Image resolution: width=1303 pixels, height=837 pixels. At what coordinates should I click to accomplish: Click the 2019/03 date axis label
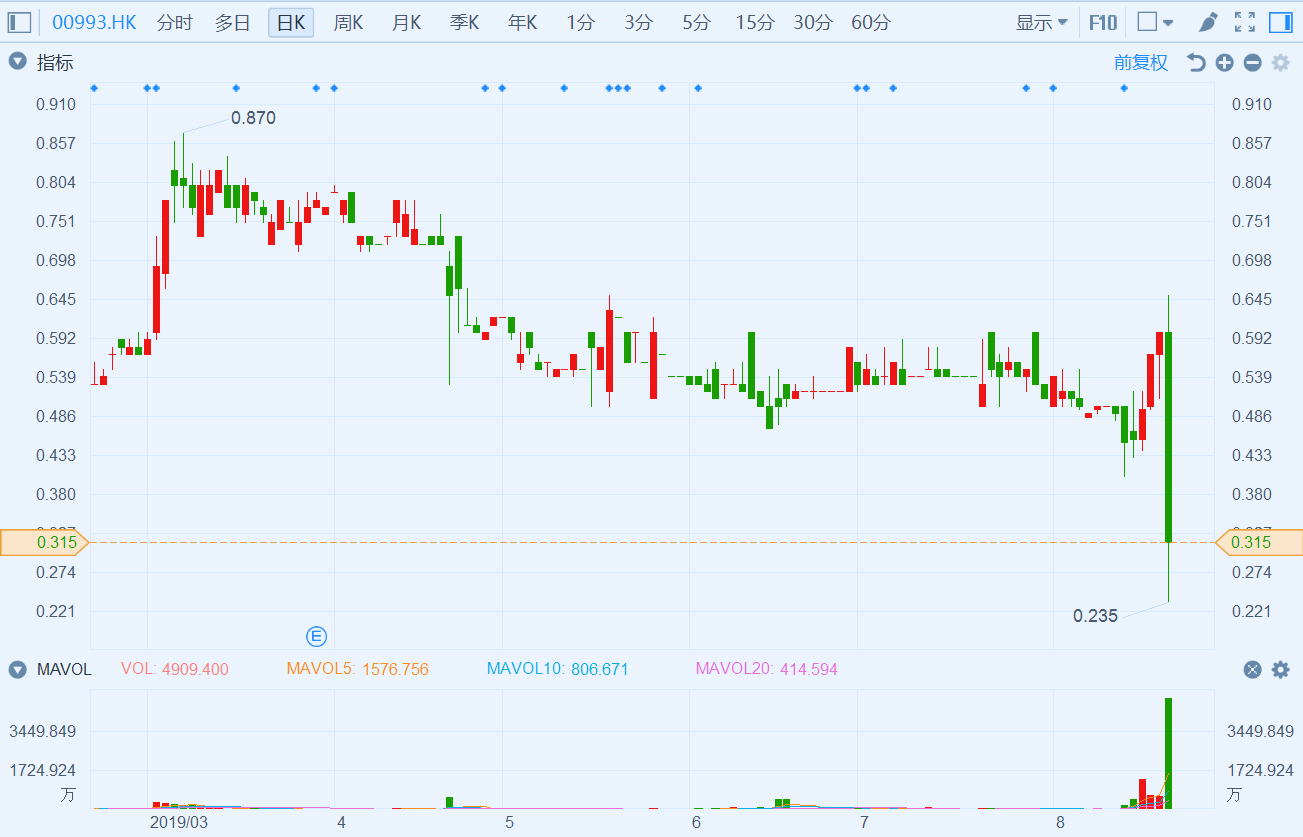pyautogui.click(x=179, y=822)
